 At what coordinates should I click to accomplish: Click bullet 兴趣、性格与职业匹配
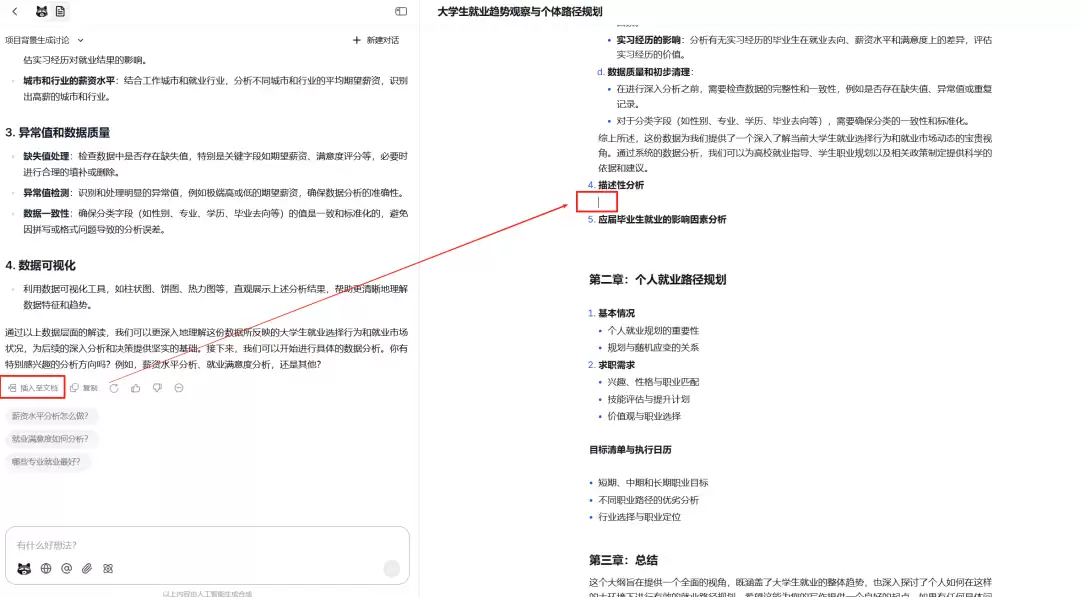point(653,382)
